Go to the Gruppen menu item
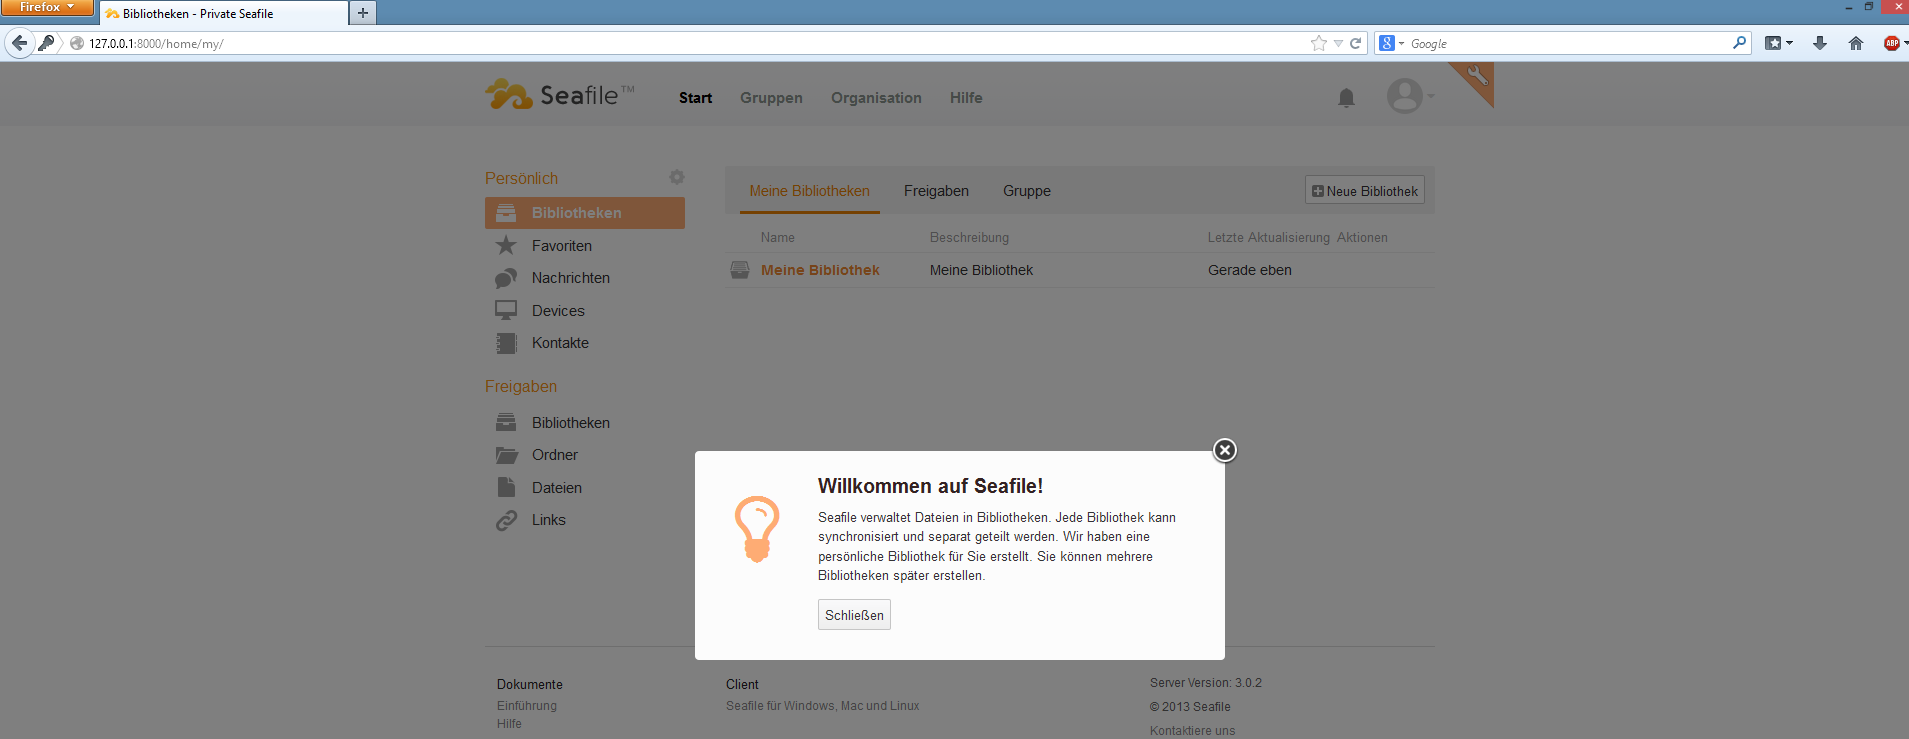 pyautogui.click(x=771, y=98)
